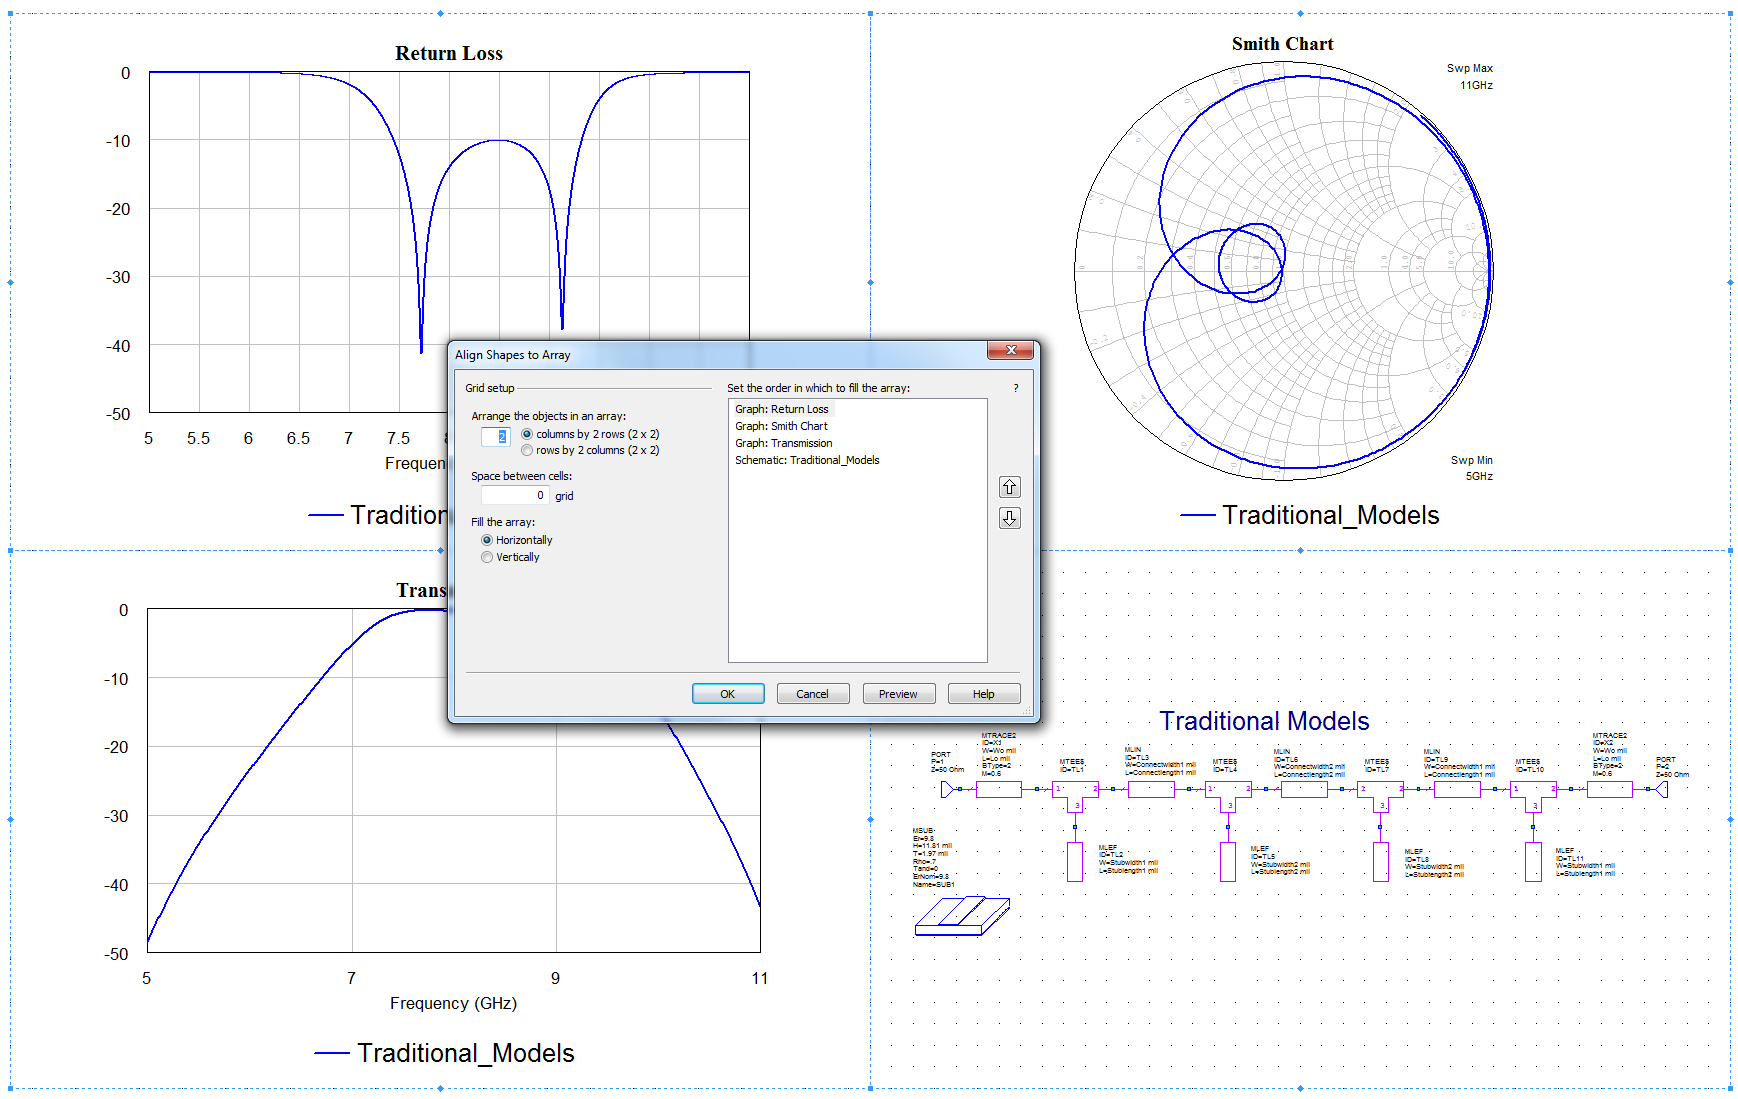
Task: Select the MLIN TL3 line element
Action: click(x=1151, y=789)
